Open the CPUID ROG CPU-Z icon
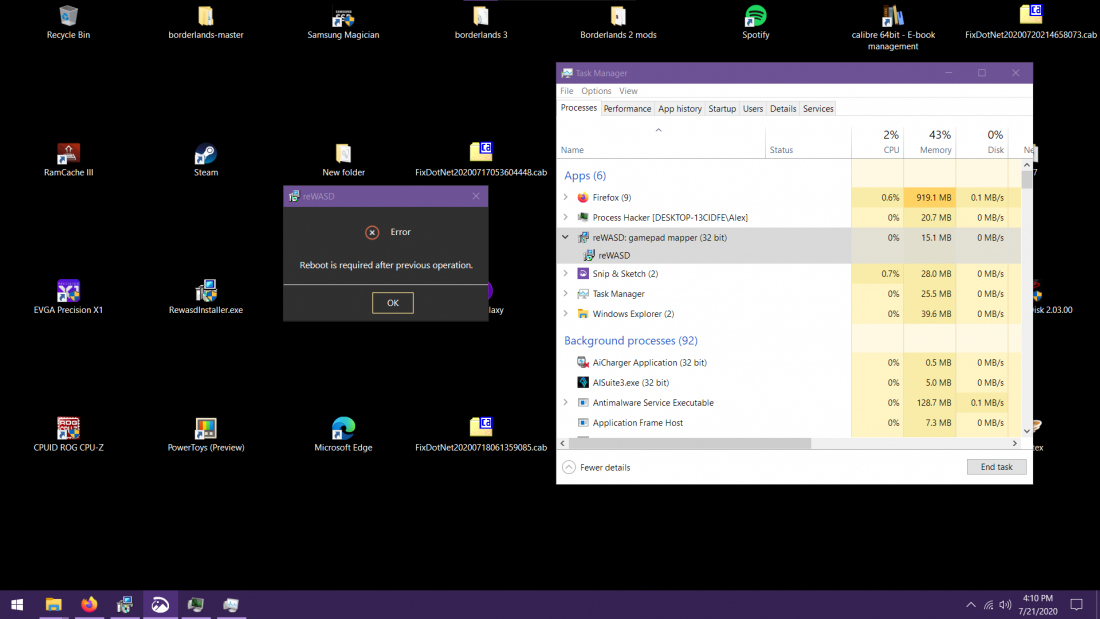 (x=68, y=430)
